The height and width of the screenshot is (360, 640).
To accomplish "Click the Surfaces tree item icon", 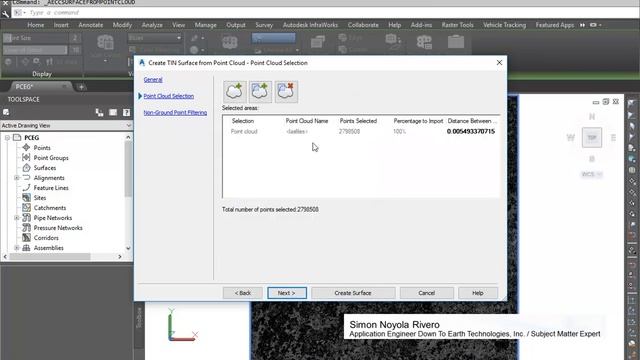I will [27, 167].
